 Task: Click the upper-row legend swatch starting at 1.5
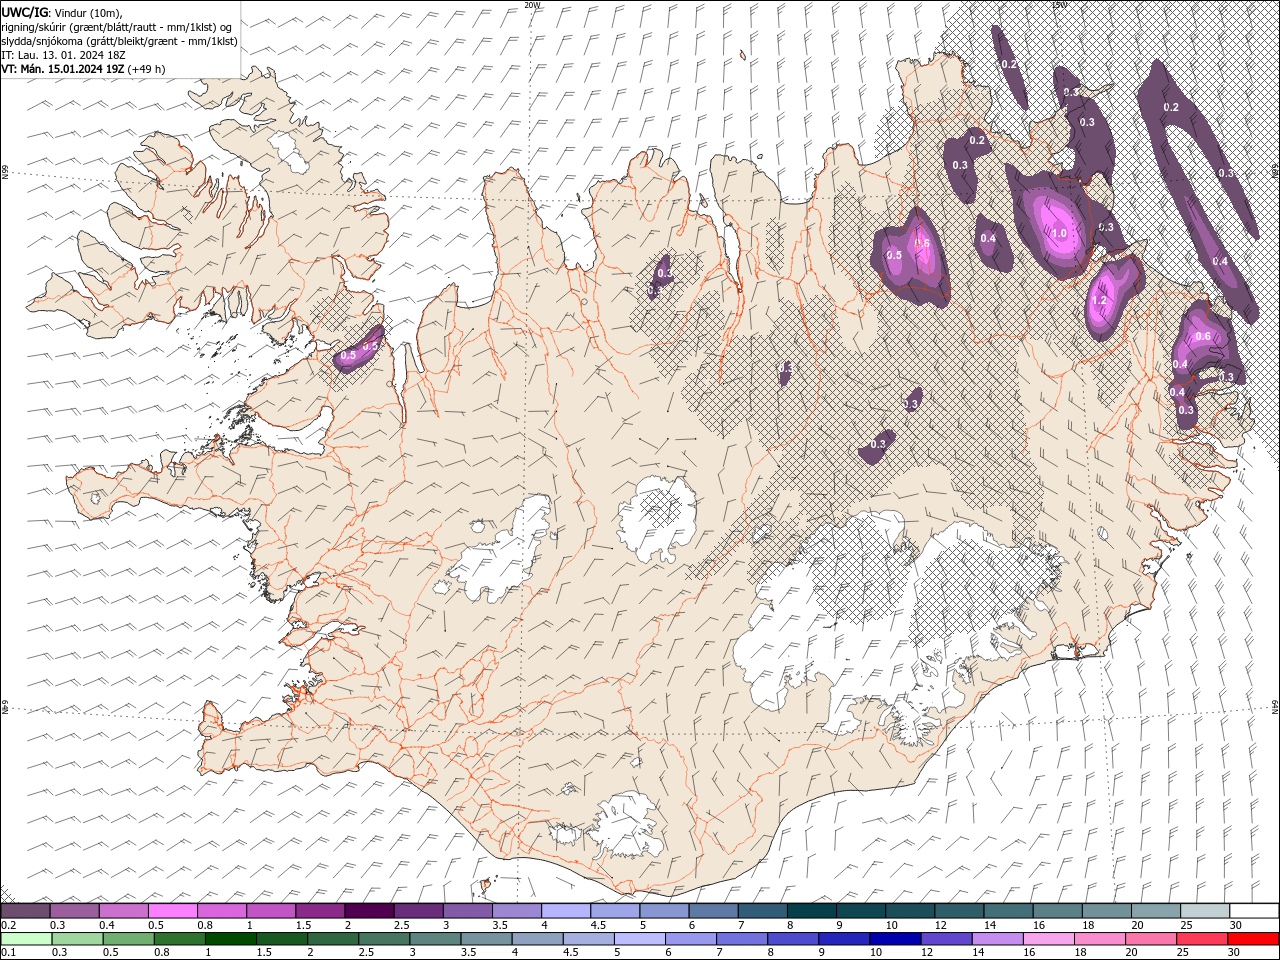(x=320, y=910)
